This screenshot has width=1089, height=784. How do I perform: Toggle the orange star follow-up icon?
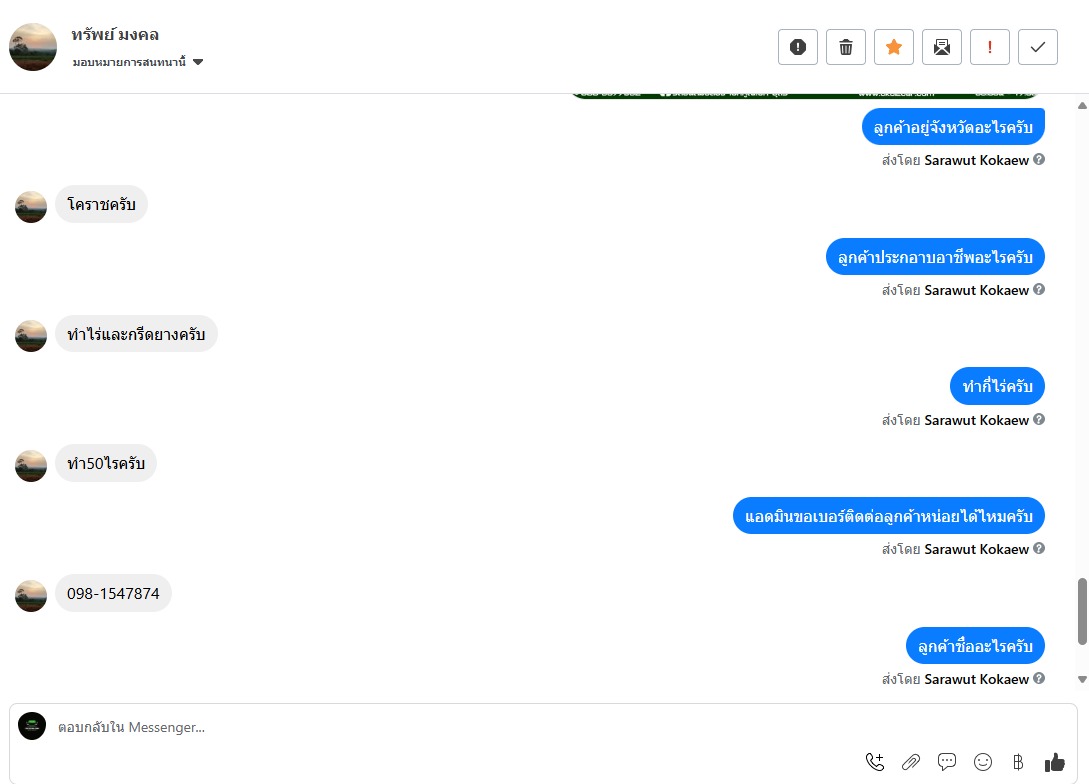[893, 47]
